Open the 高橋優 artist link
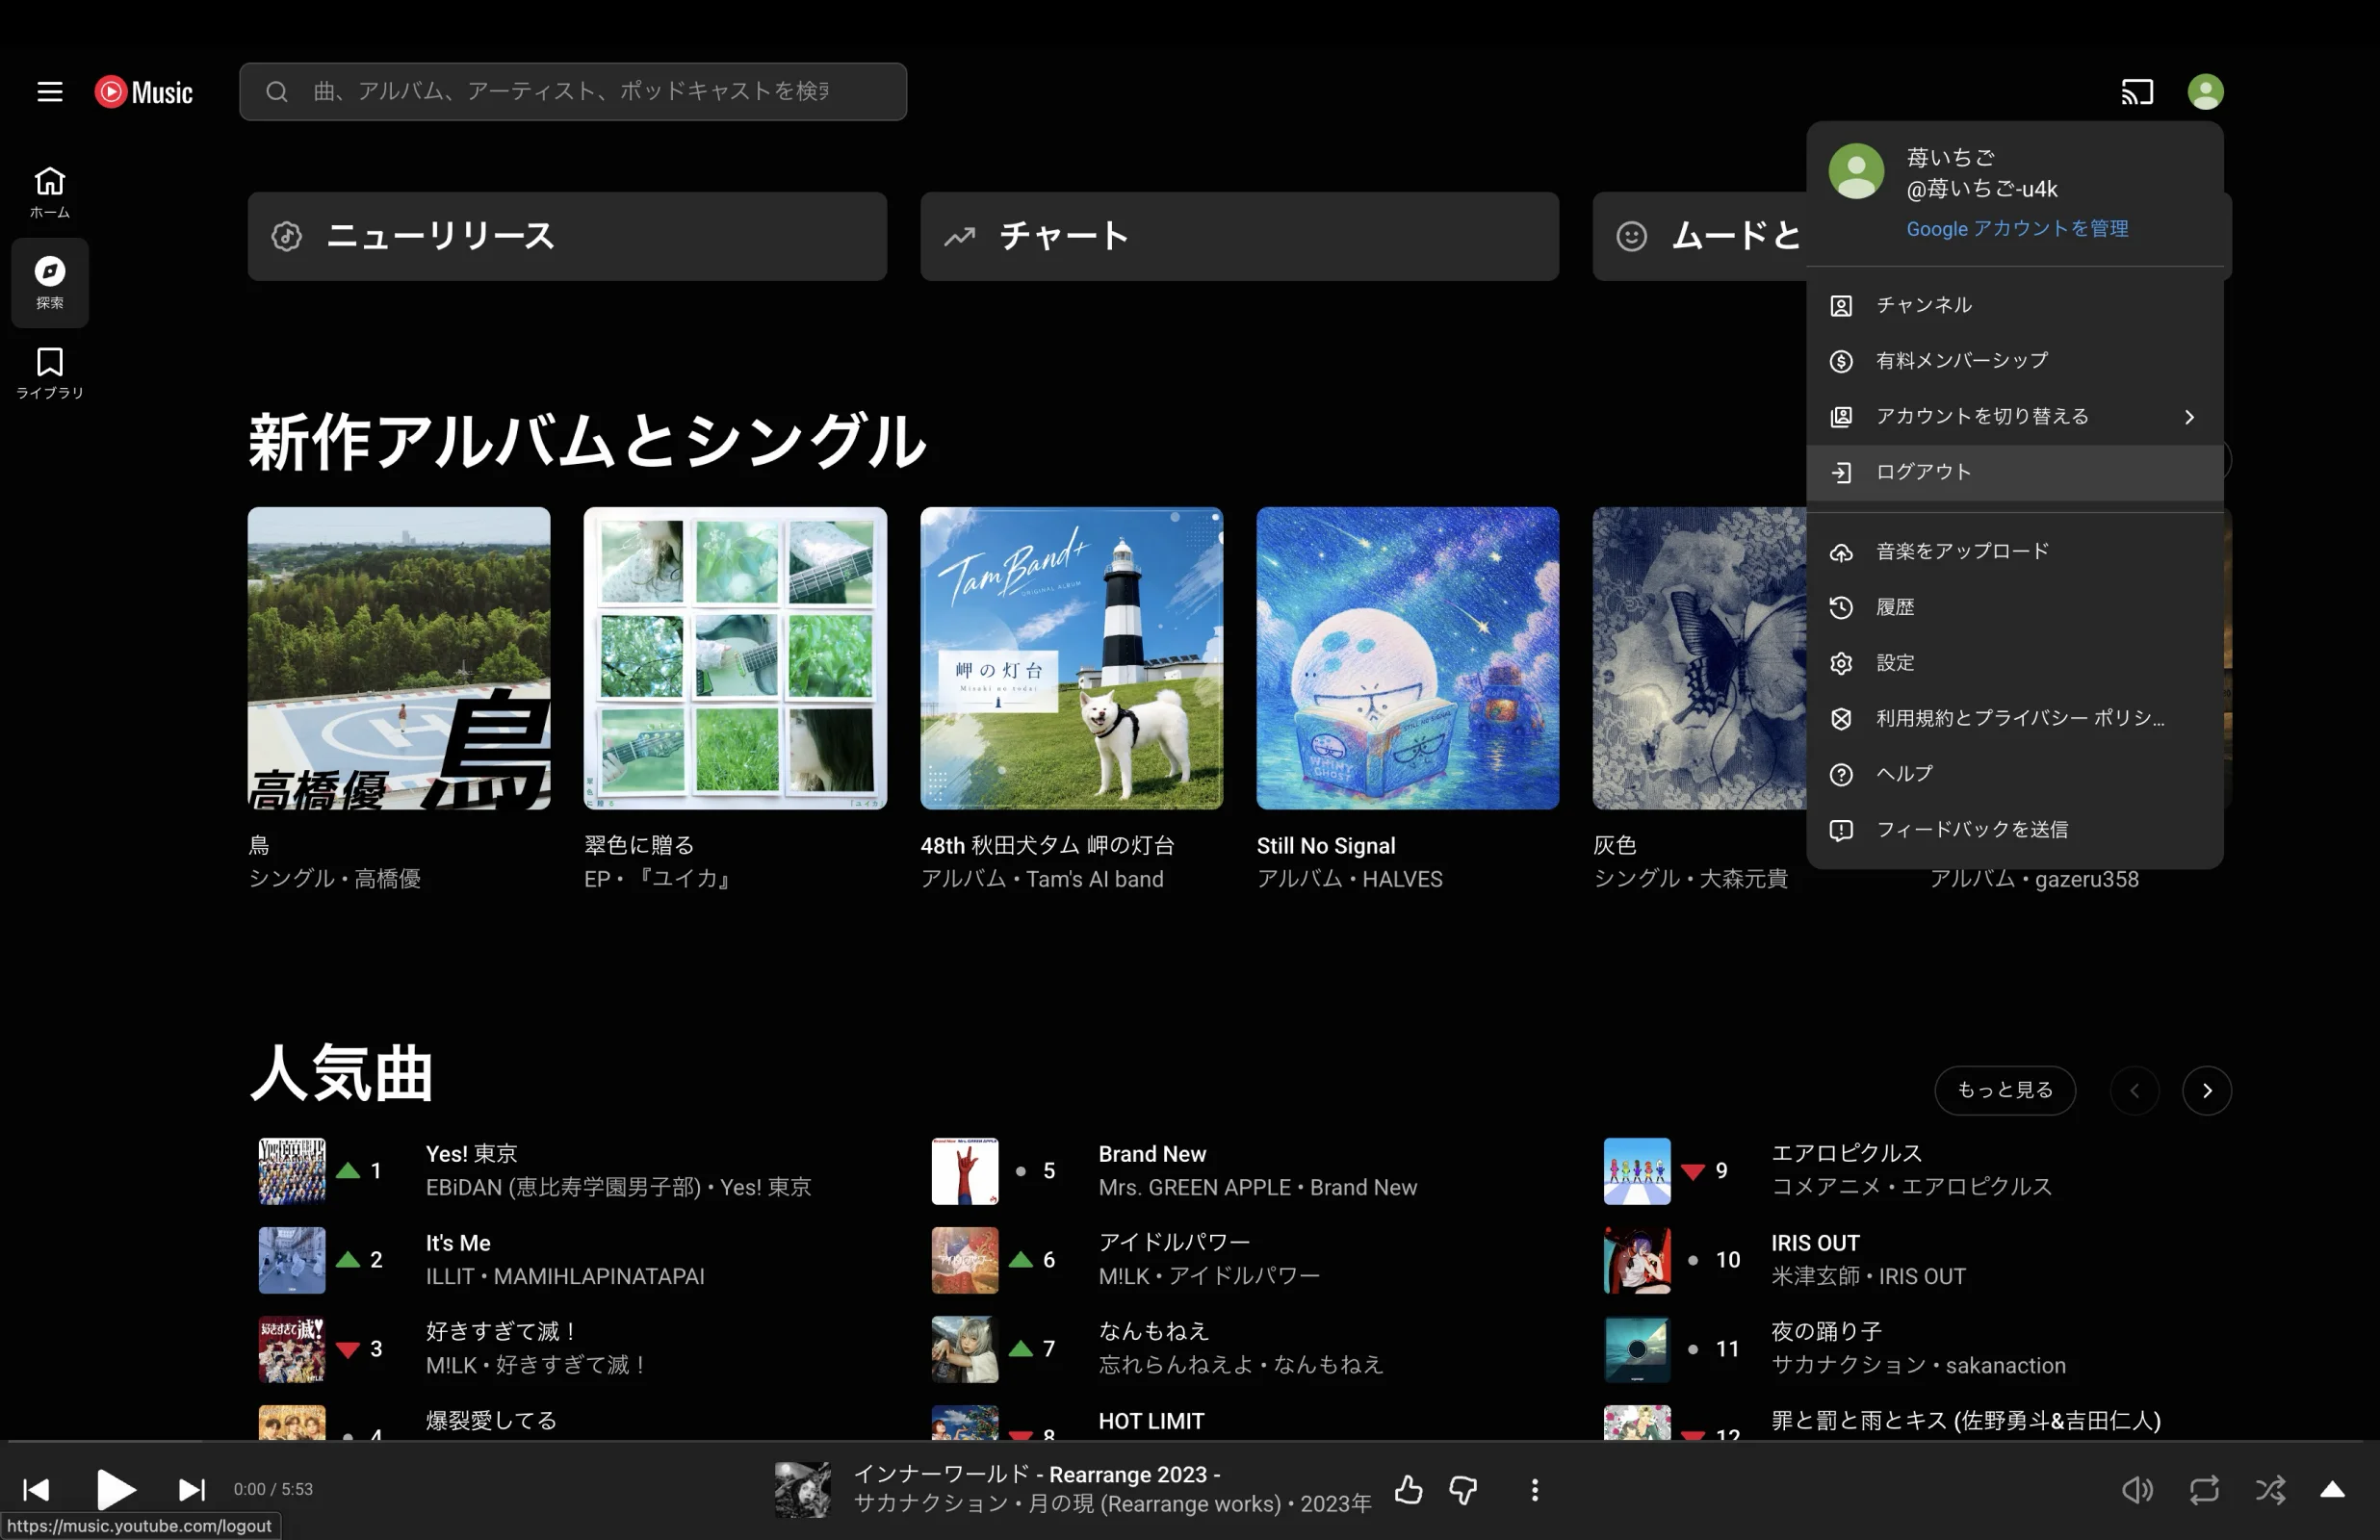Screen dimensions: 2380x1540 (x=388, y=879)
